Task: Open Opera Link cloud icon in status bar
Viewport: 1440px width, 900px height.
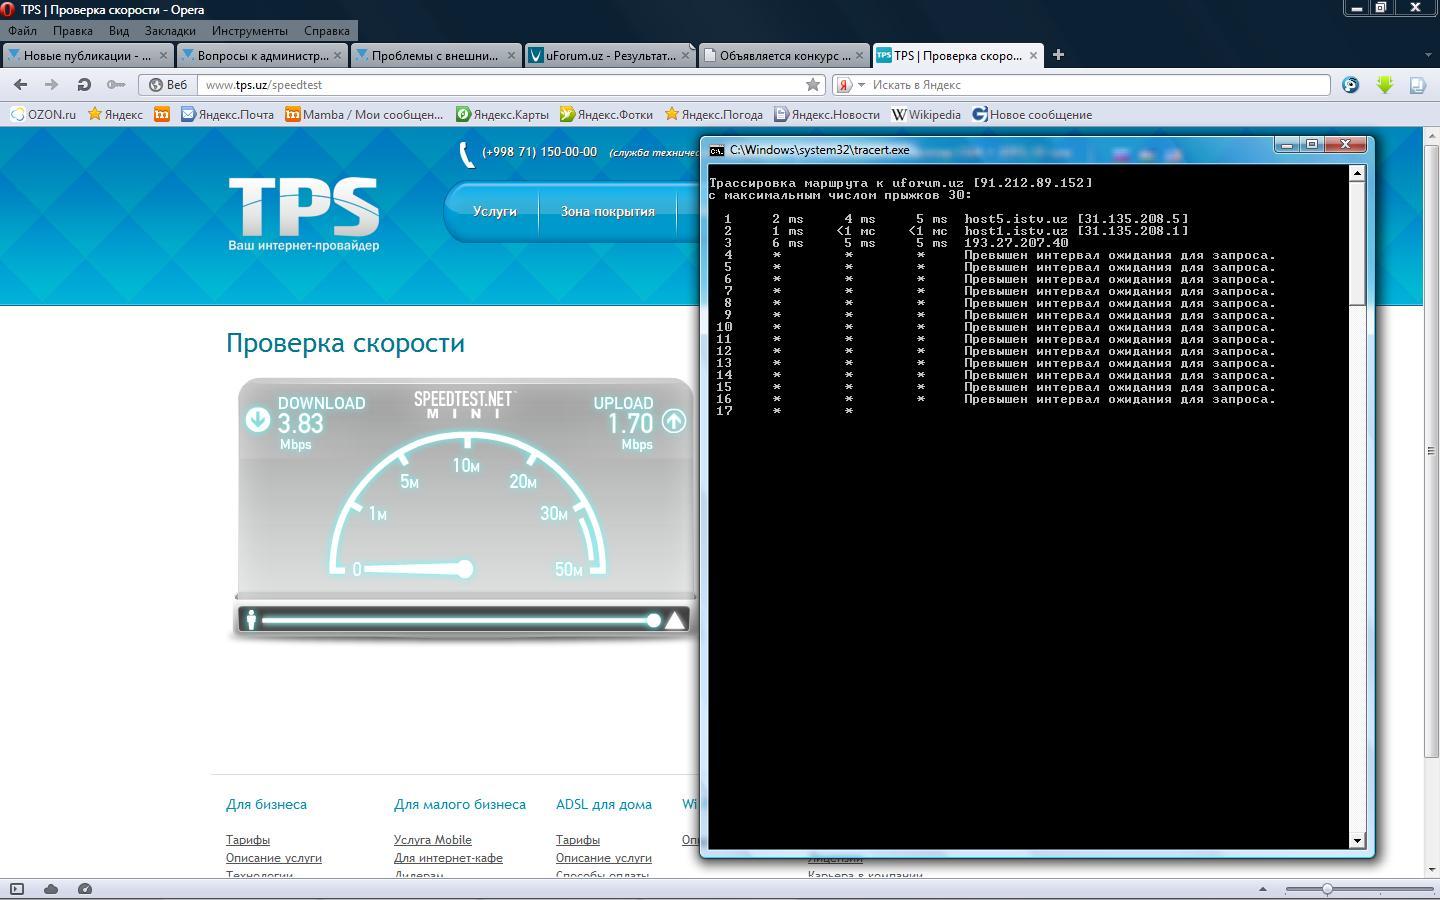Action: tap(51, 889)
